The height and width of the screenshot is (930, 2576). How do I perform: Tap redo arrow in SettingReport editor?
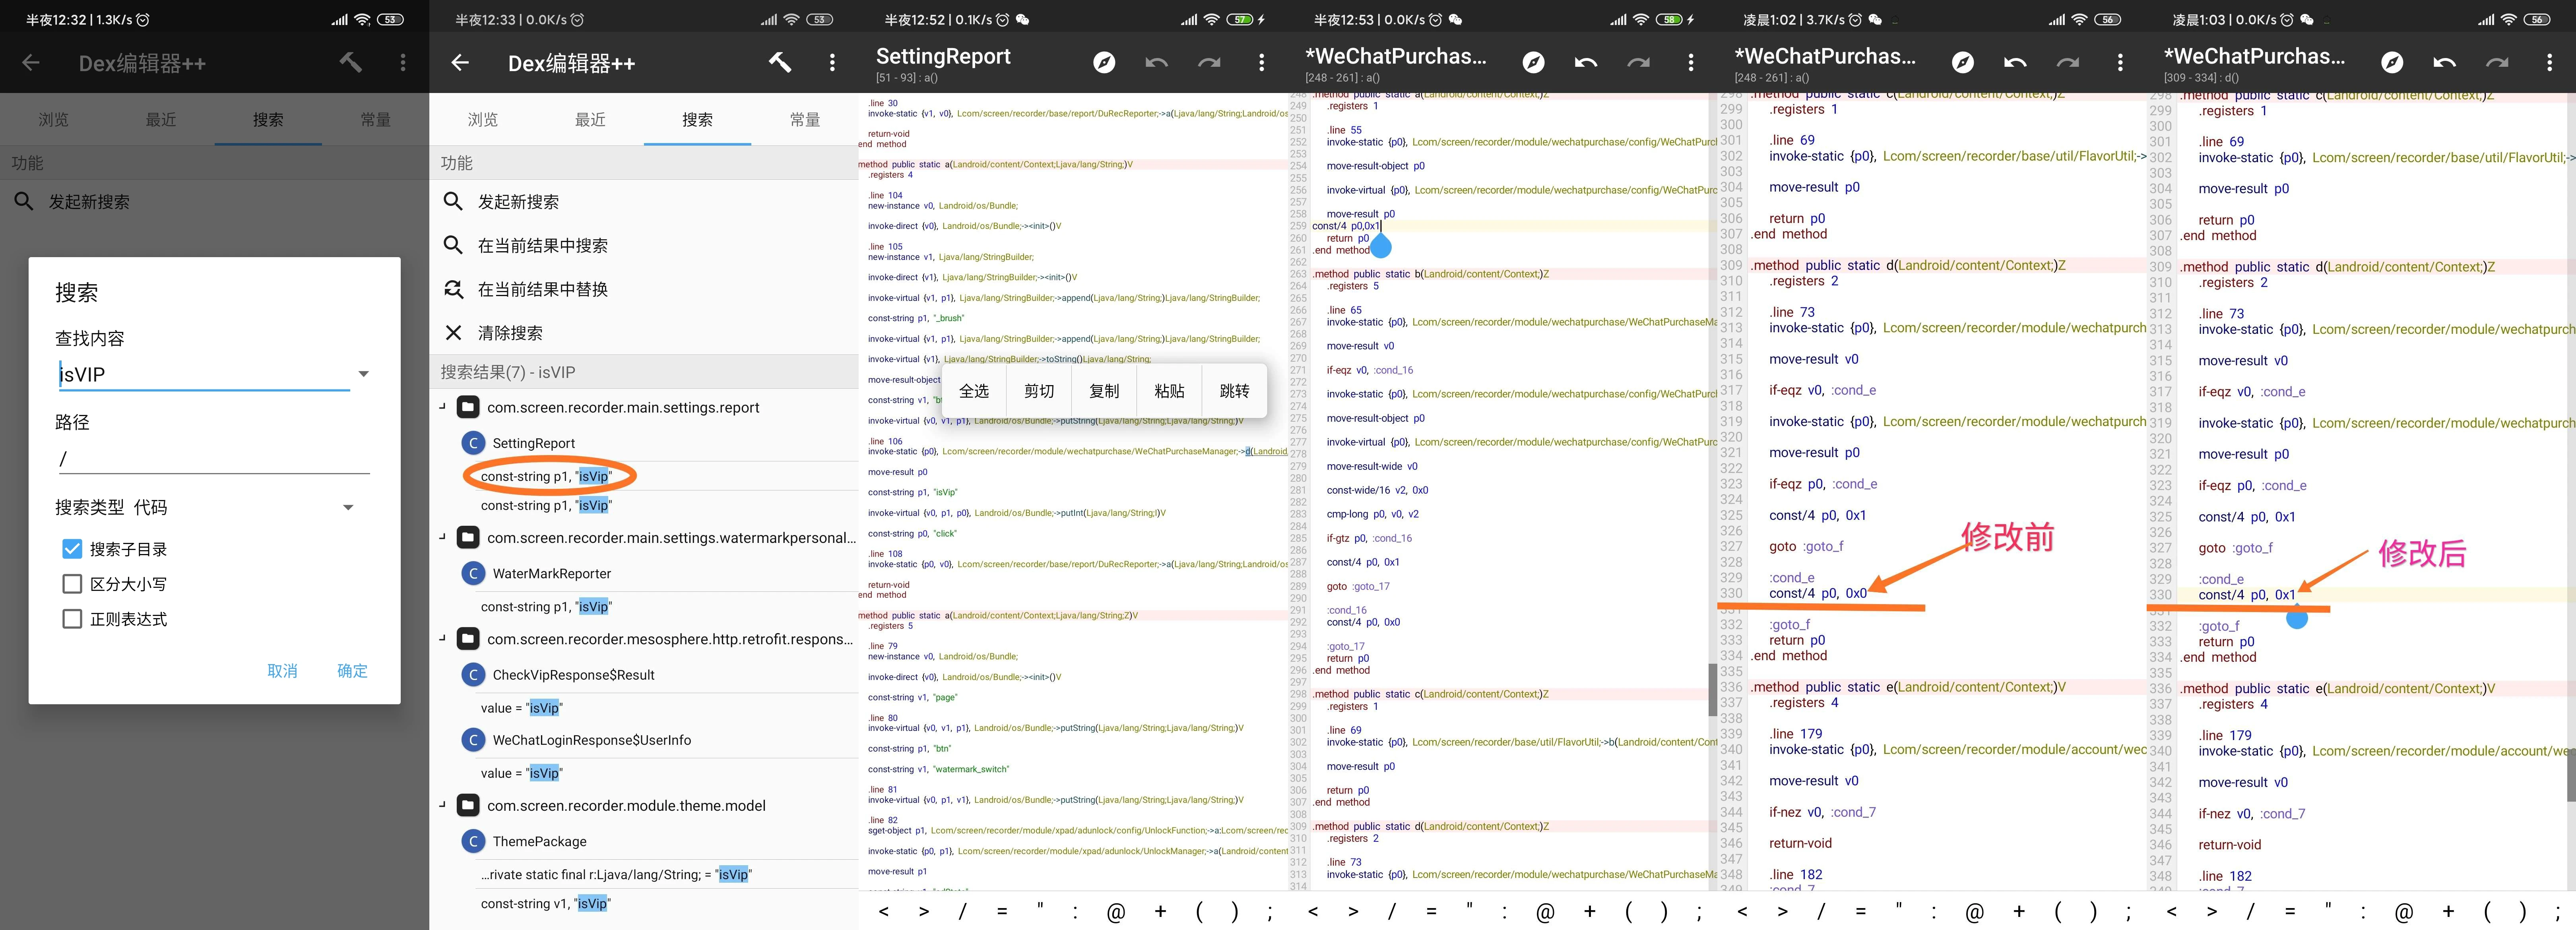coord(1209,63)
